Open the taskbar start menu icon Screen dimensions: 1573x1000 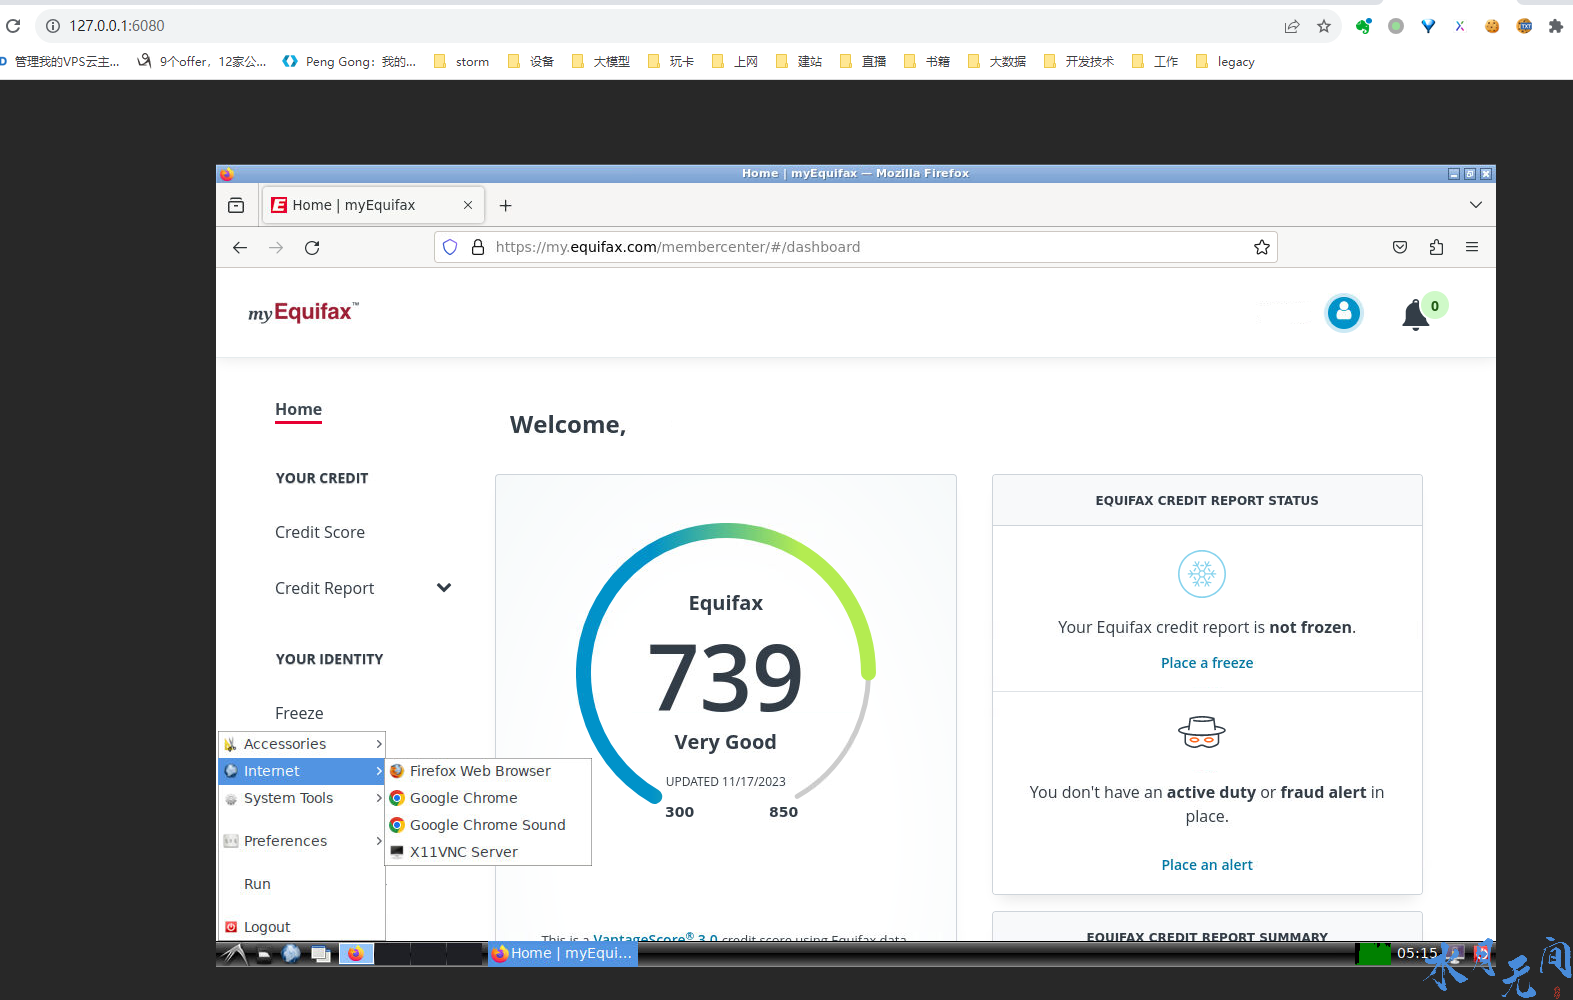coord(234,953)
